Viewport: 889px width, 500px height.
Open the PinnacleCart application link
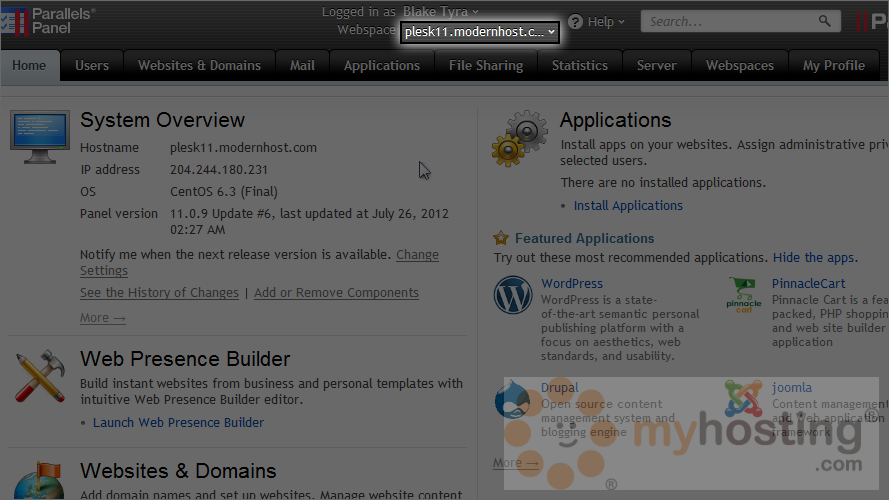click(x=808, y=283)
